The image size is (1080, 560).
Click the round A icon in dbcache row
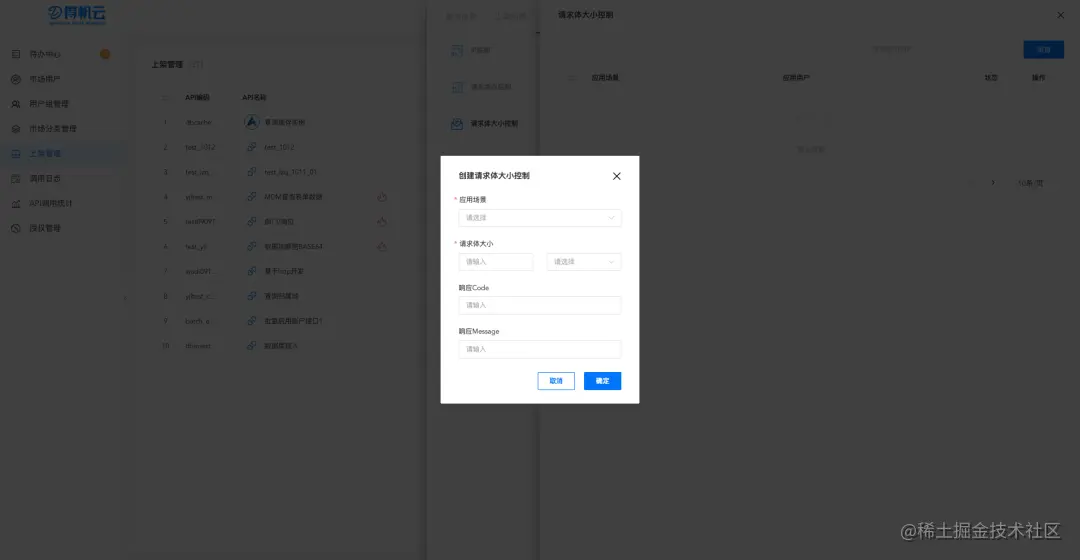click(251, 122)
